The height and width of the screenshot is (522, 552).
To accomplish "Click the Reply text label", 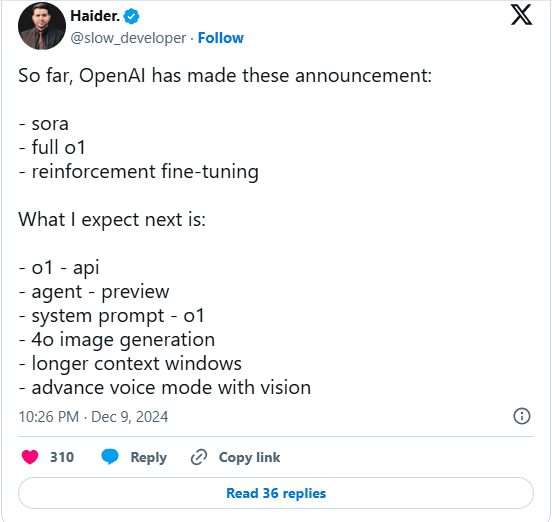I will tap(149, 457).
